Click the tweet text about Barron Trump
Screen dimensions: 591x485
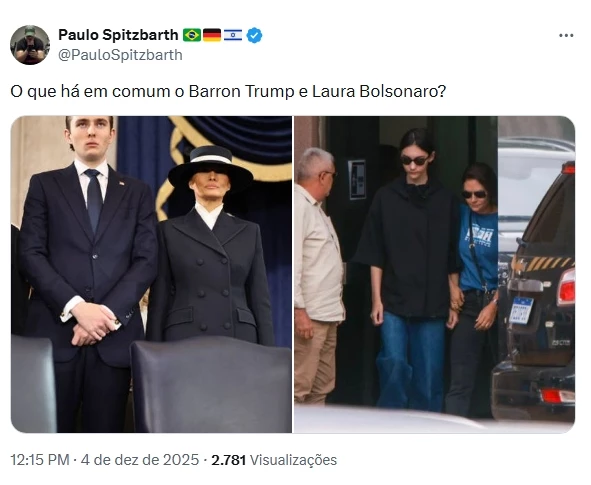pos(228,92)
